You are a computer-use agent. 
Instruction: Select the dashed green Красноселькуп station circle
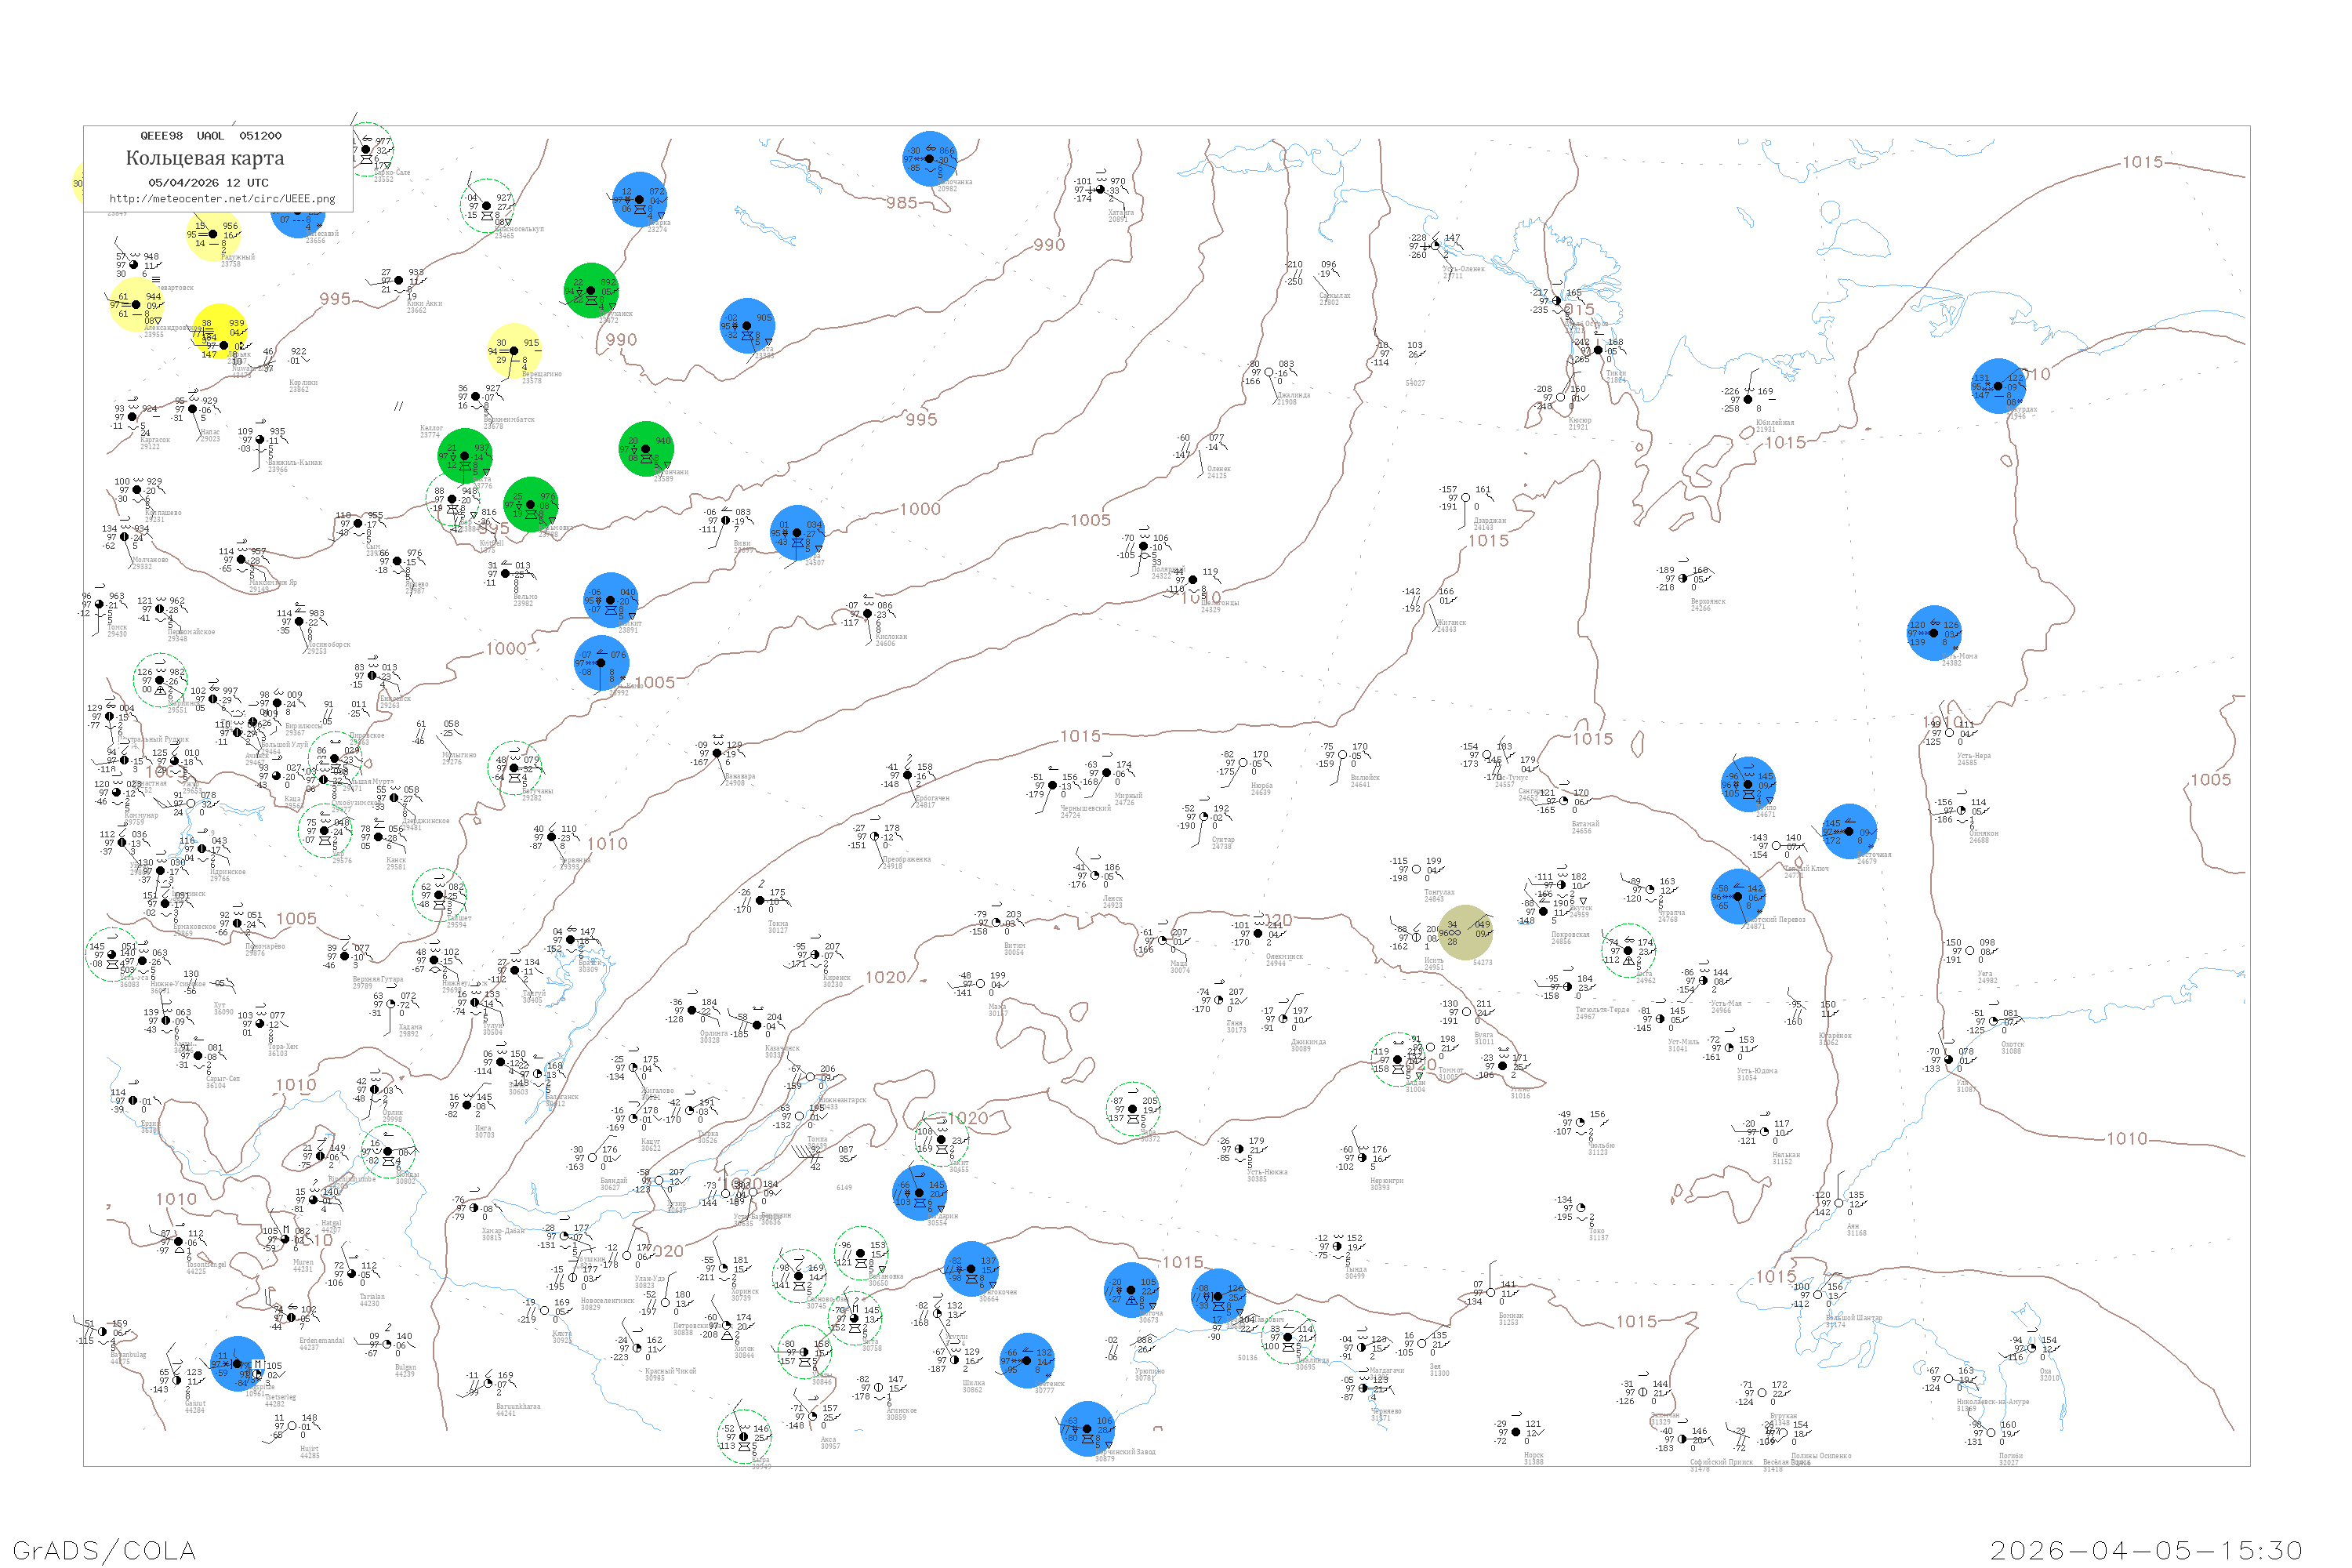[487, 206]
